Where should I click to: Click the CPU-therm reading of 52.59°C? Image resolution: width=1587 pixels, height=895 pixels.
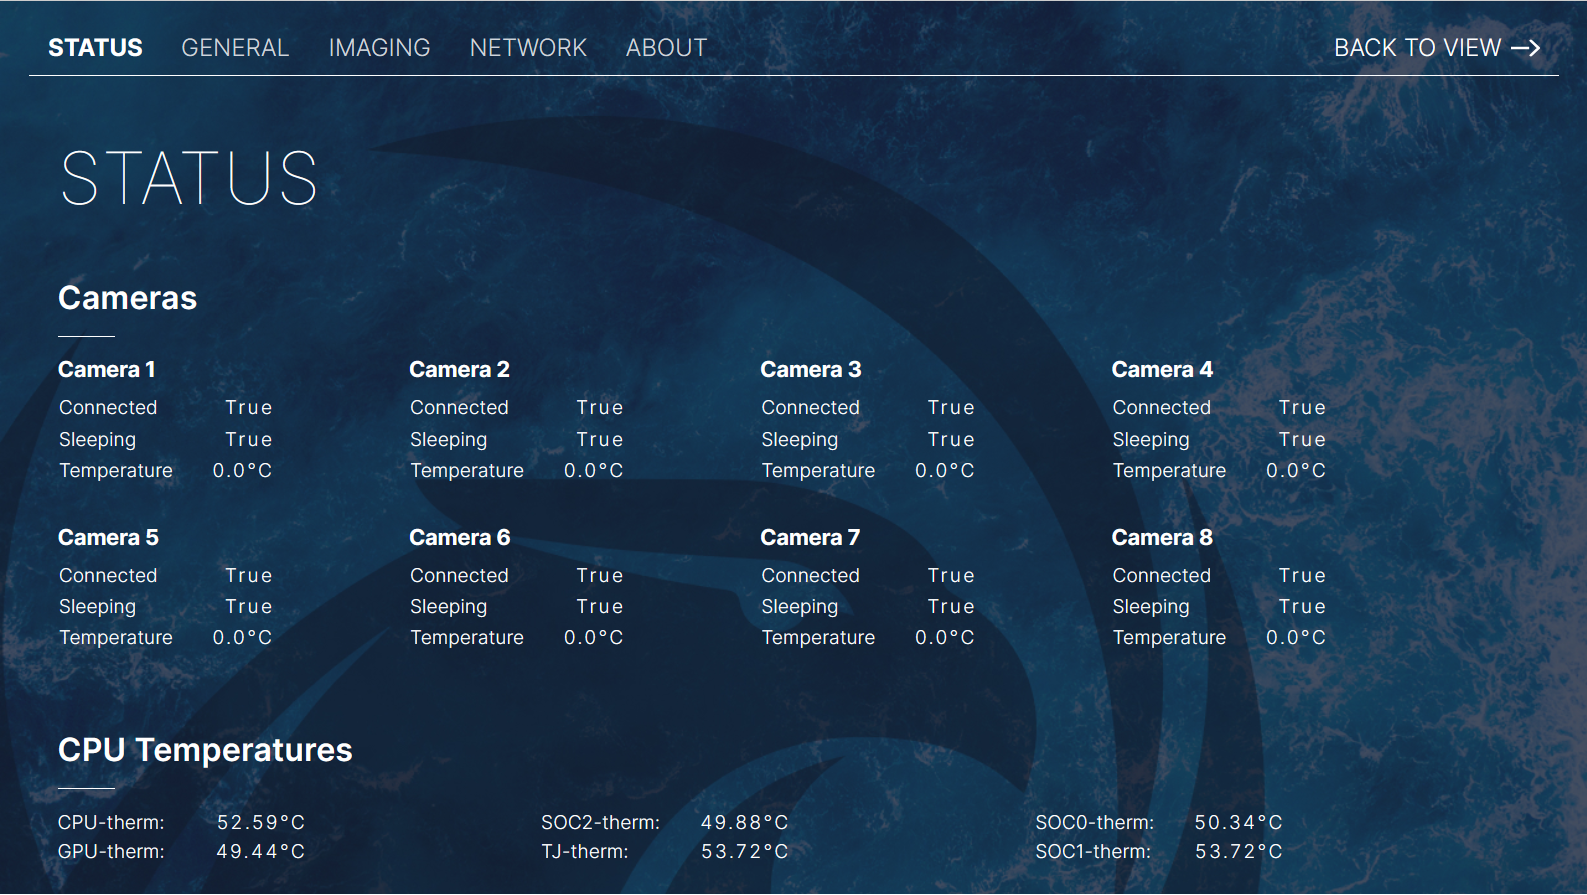click(261, 823)
